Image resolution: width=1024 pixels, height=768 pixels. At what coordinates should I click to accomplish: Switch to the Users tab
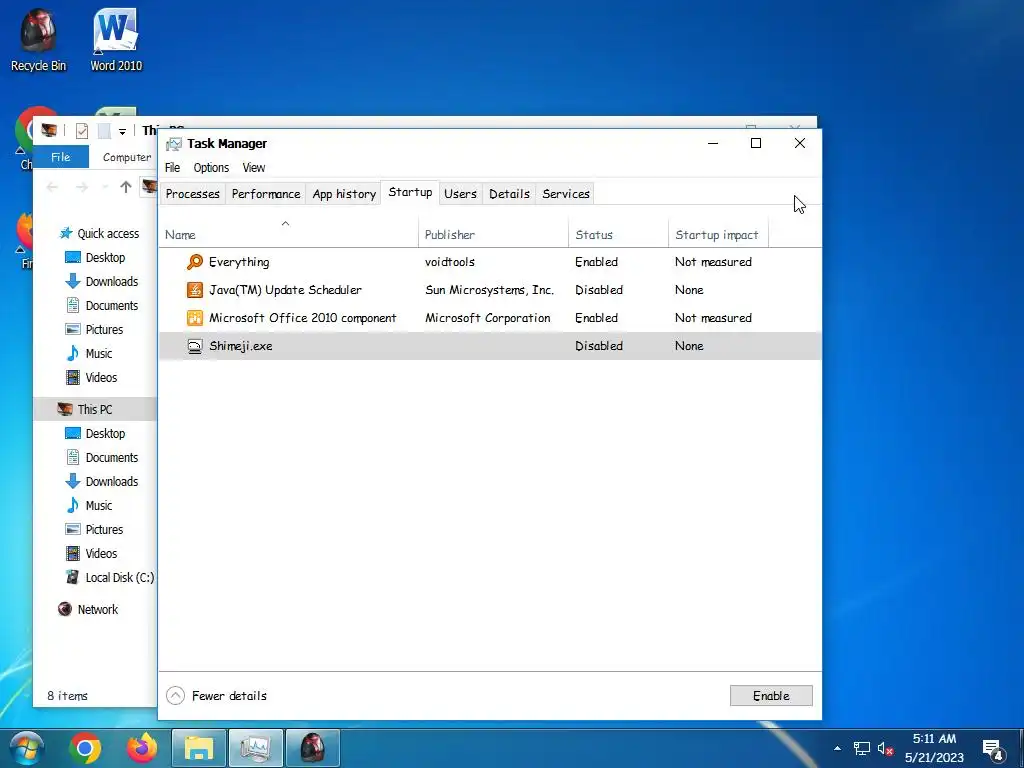click(460, 194)
